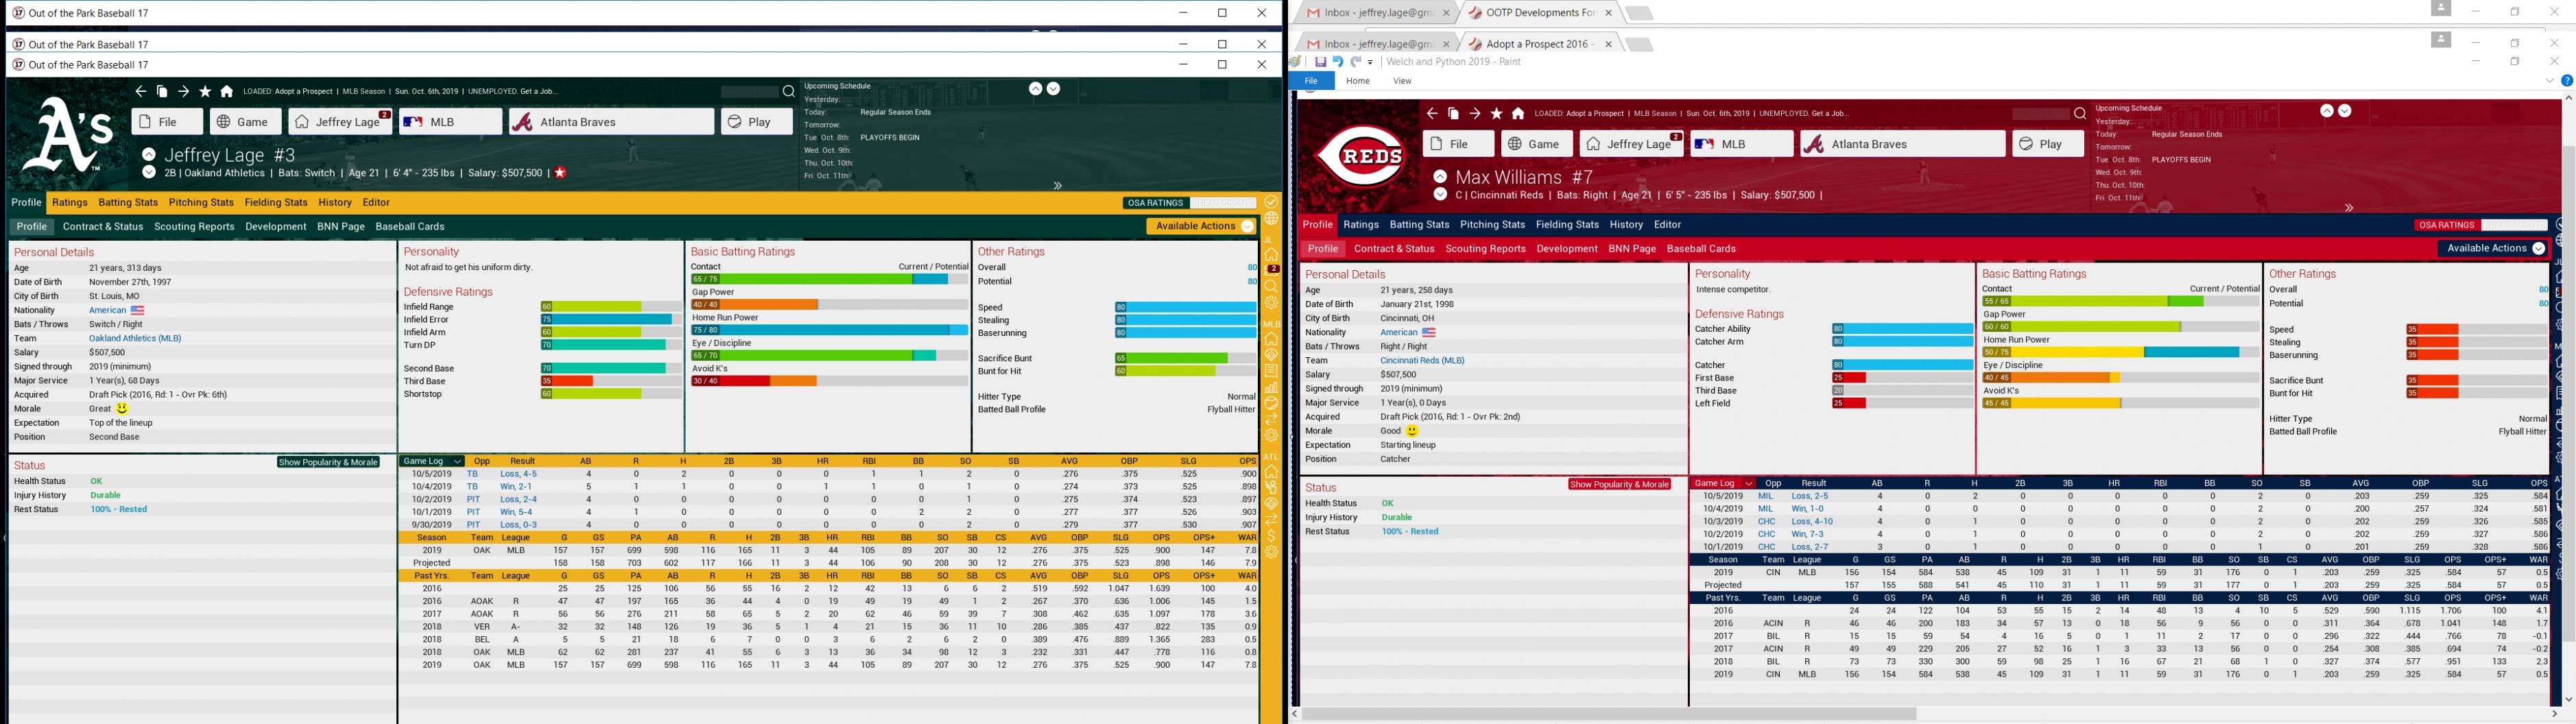Open home icon in Athletics window toolbar

pyautogui.click(x=227, y=92)
